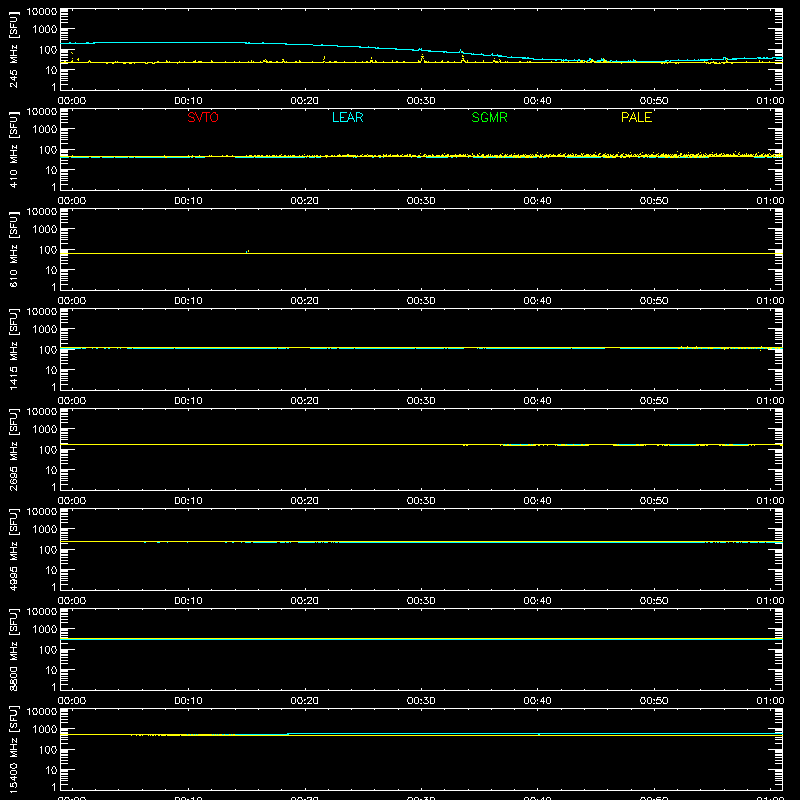Click the 245 MHz [SFU] axis label
Image resolution: width=800 pixels, height=800 pixels.
[13, 49]
